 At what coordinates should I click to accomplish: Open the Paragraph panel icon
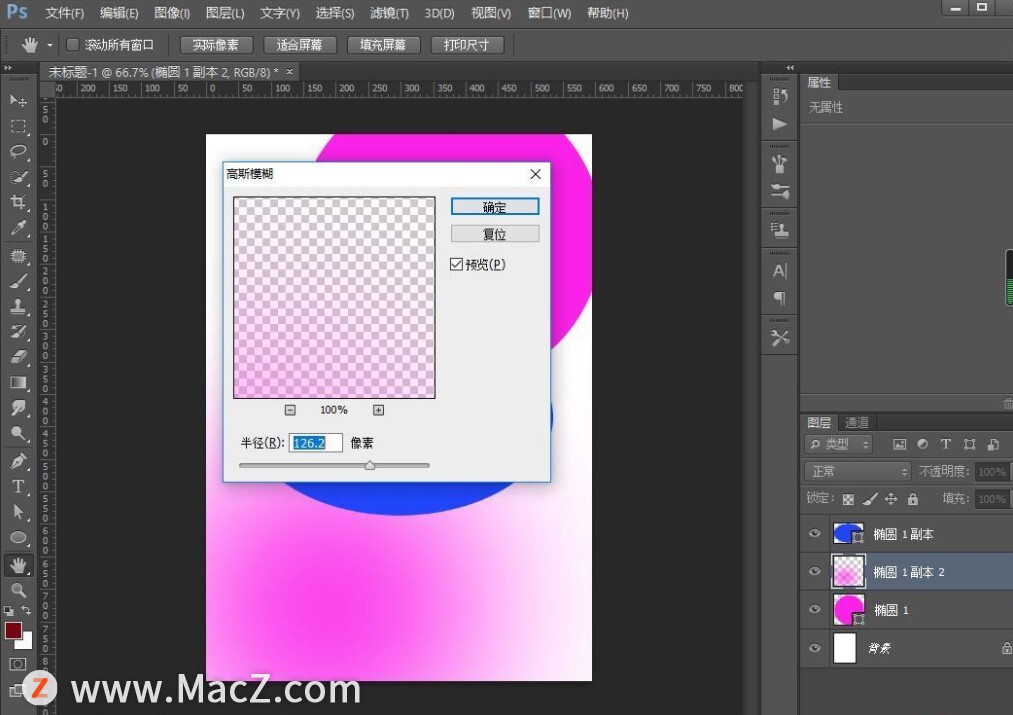coord(780,298)
